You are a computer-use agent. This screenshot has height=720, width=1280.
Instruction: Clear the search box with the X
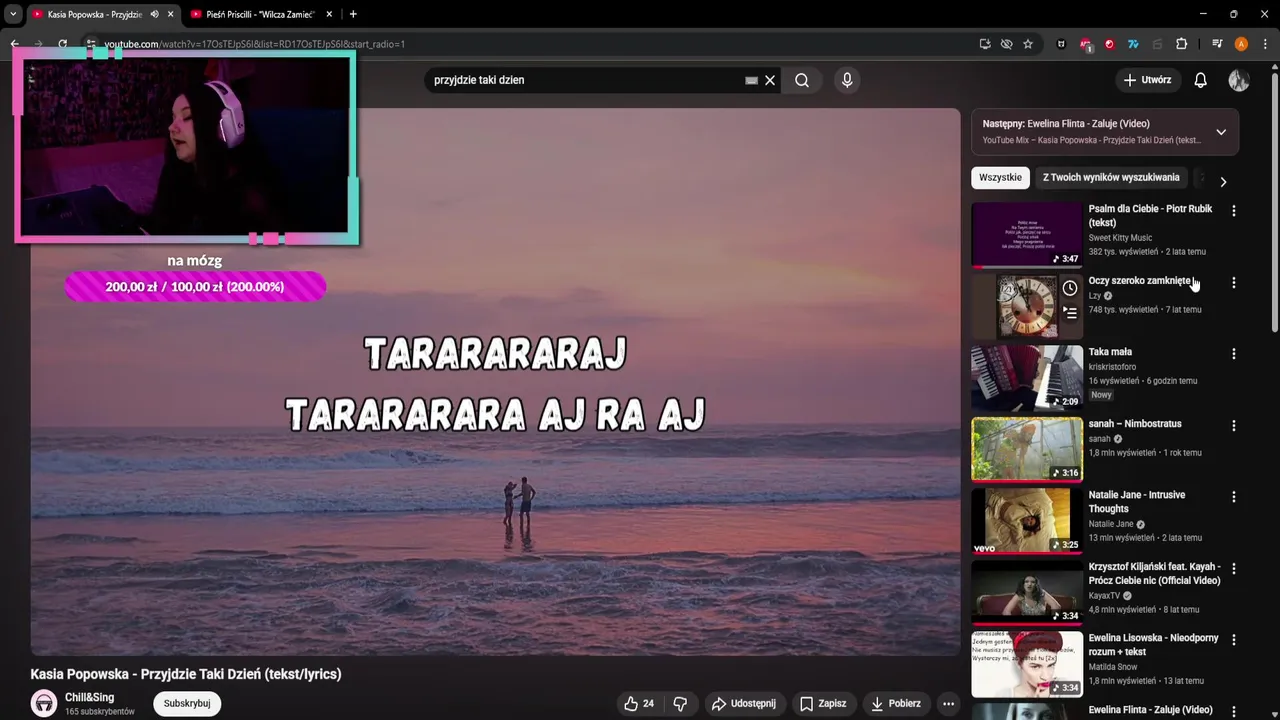pyautogui.click(x=770, y=80)
